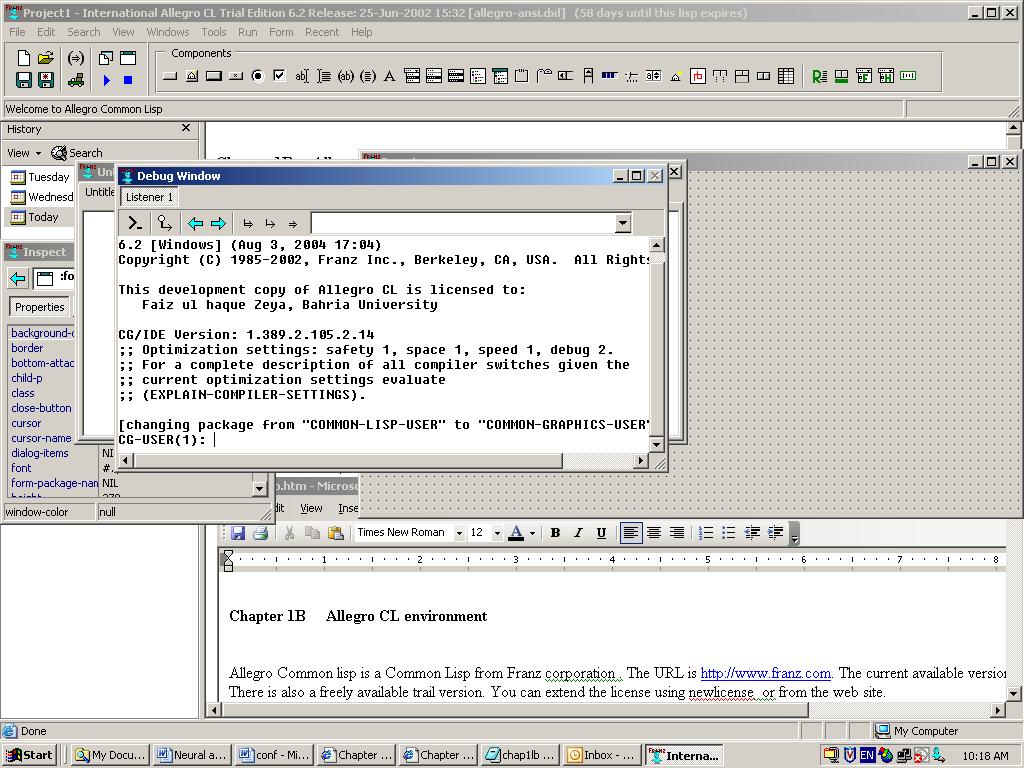Image resolution: width=1024 pixels, height=768 pixels.
Task: Click the Inspect window cyan back arrow
Action: coord(18,279)
